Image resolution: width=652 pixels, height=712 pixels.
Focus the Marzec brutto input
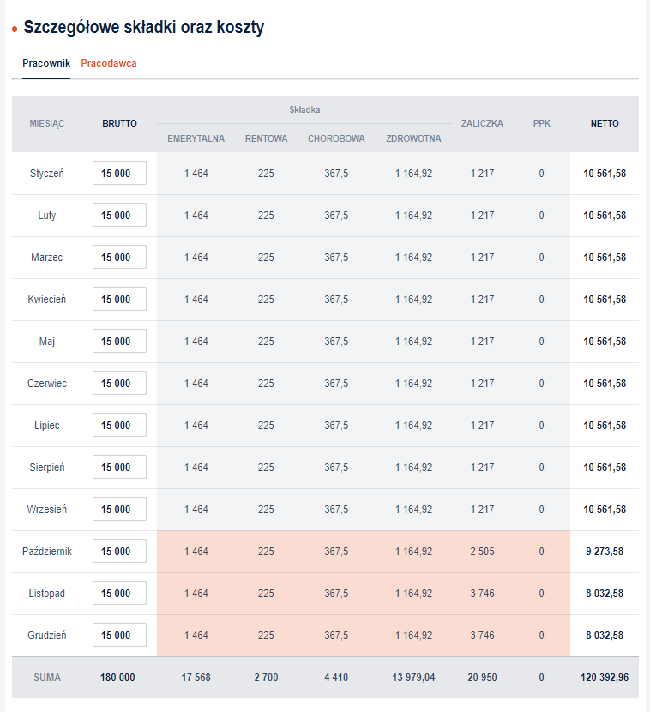point(120,257)
